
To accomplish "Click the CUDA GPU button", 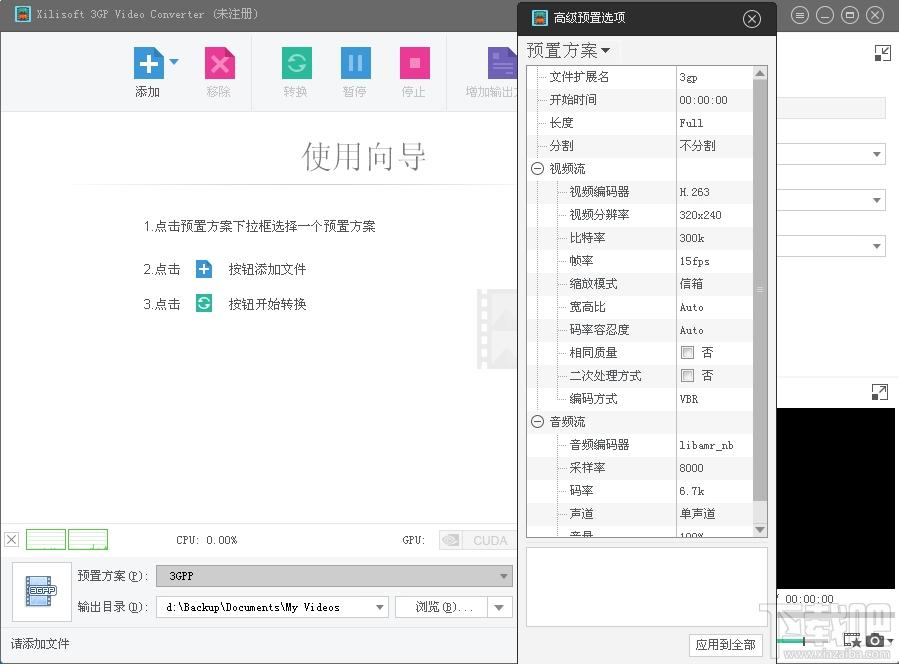I will [x=477, y=540].
